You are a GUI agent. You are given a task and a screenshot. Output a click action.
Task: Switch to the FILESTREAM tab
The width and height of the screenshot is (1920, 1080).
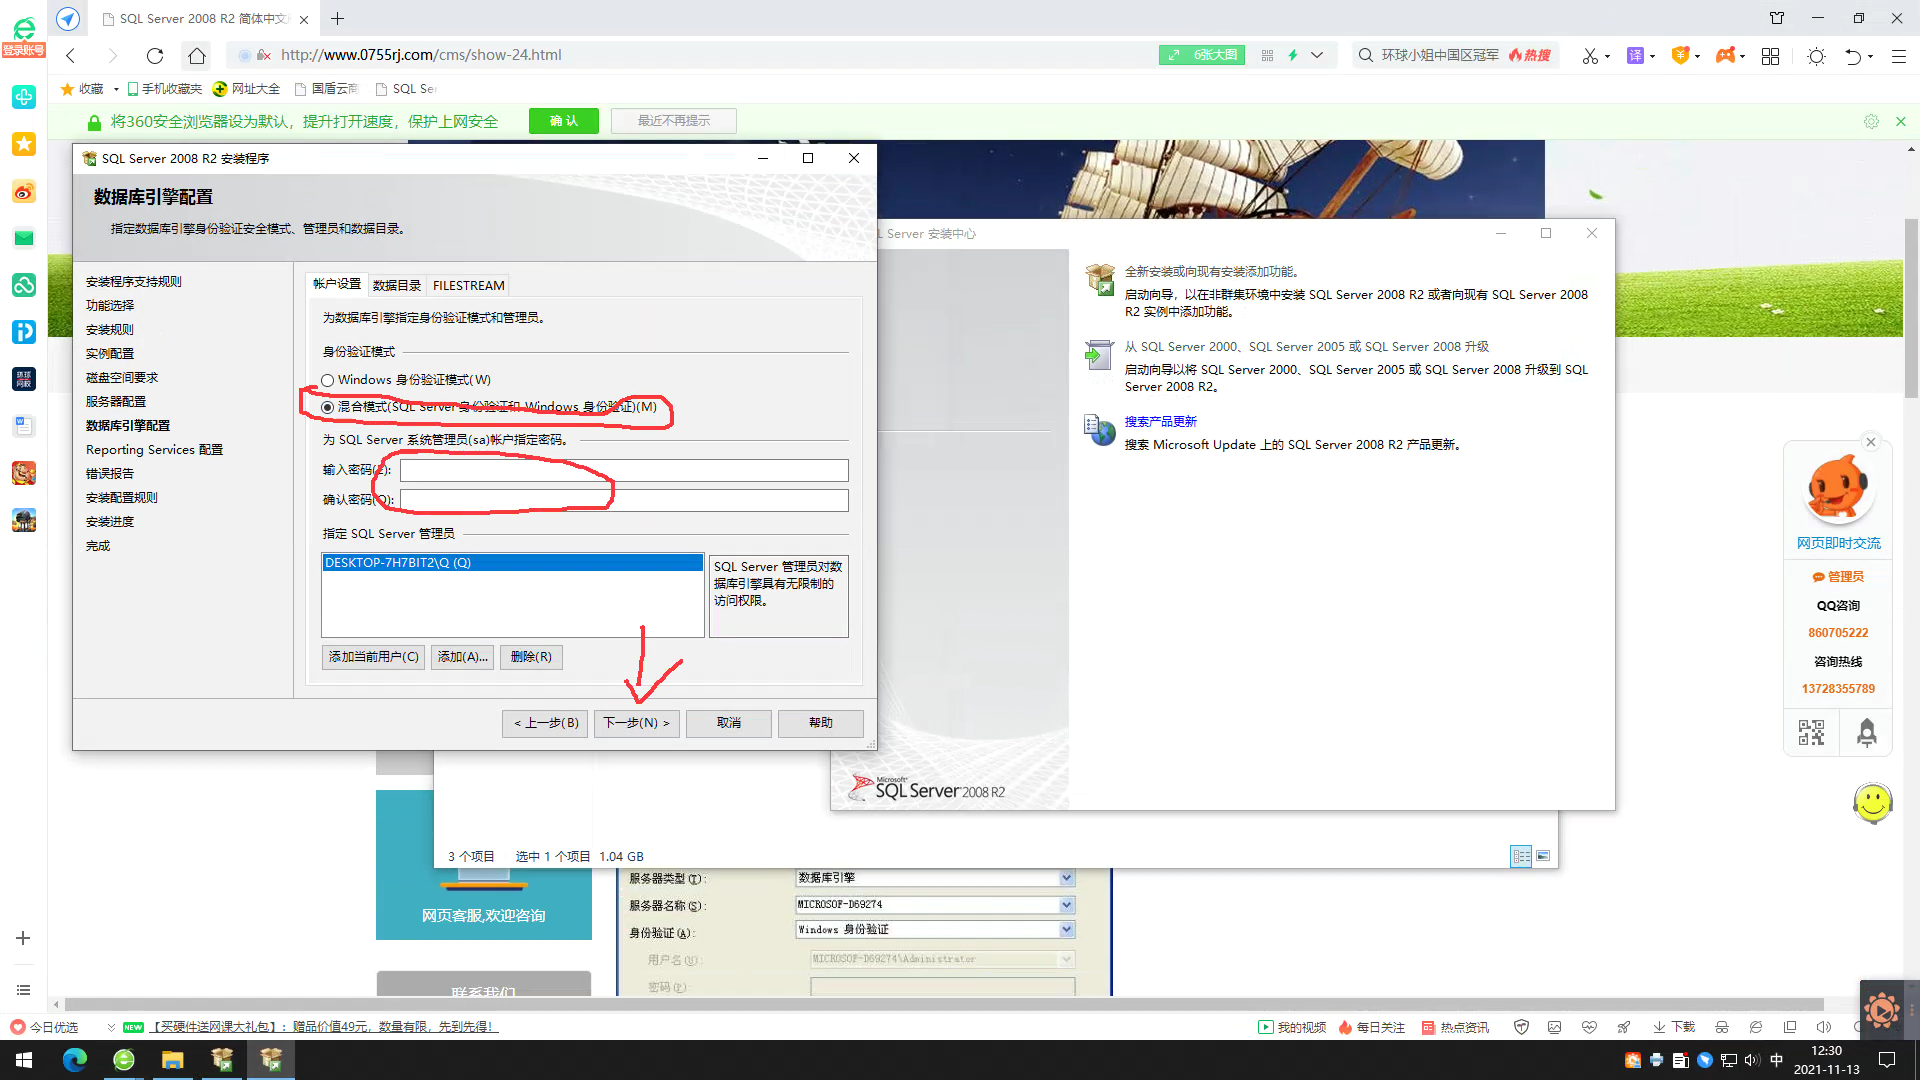click(468, 285)
